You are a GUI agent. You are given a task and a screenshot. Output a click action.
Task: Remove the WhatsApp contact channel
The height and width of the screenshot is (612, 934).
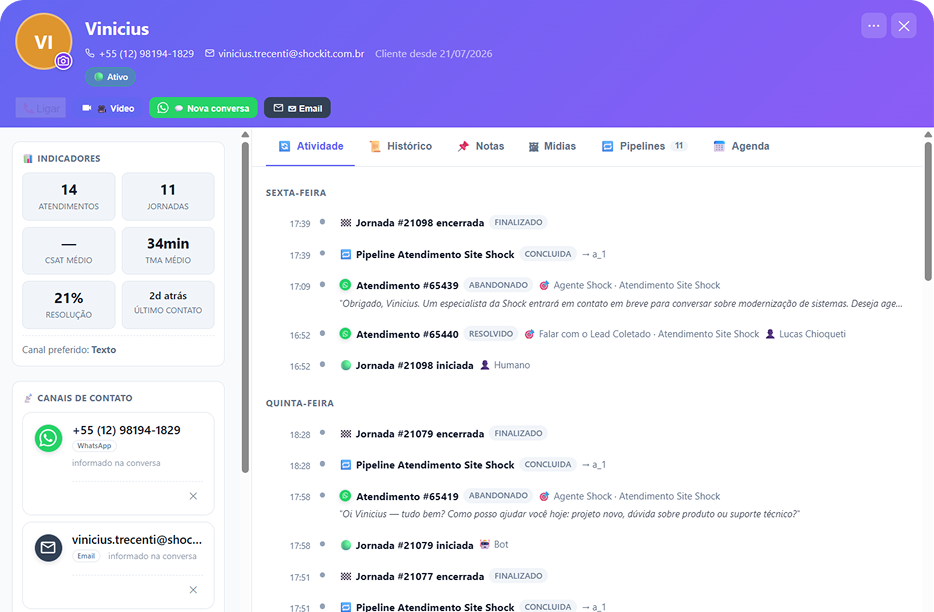(193, 496)
